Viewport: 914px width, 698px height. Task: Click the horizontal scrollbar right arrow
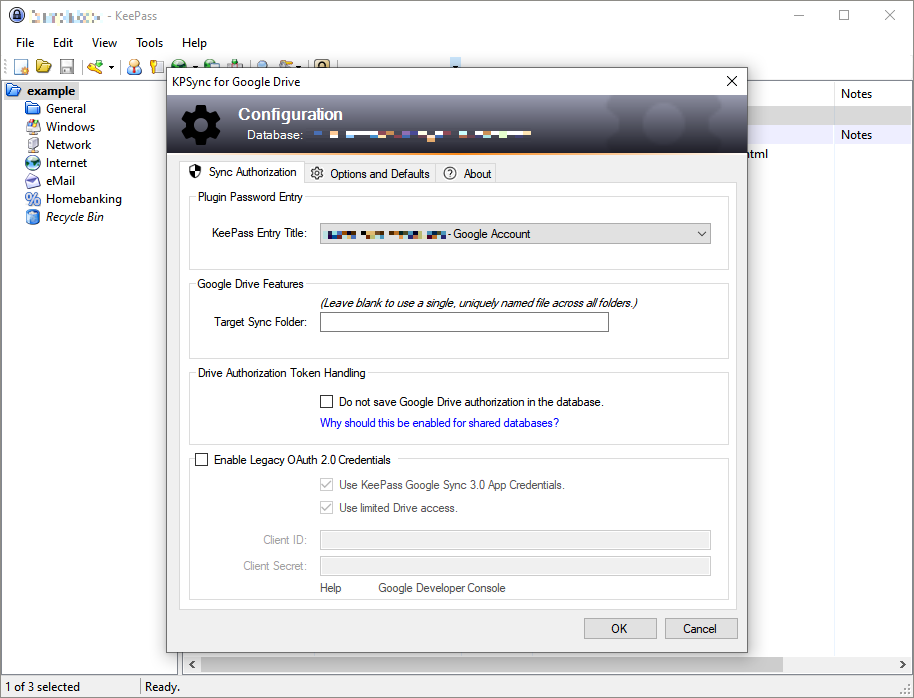point(902,664)
